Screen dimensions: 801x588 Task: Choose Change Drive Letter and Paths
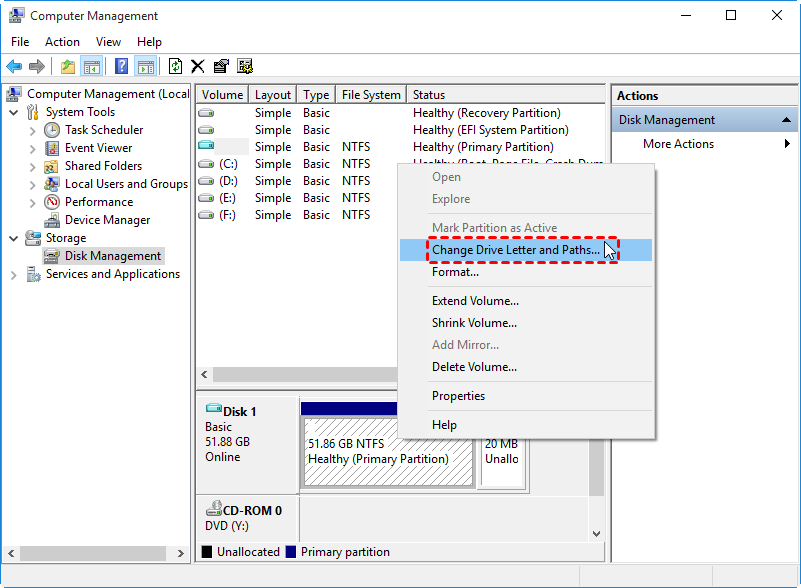tap(516, 250)
